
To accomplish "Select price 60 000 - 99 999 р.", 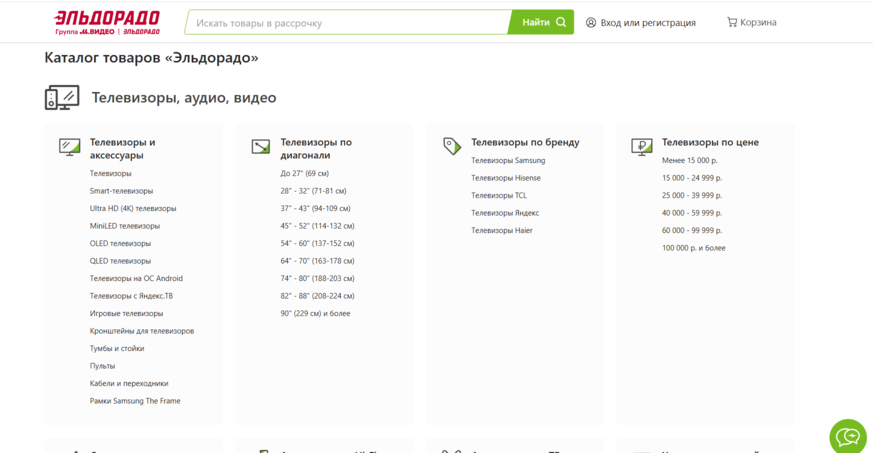I will tap(692, 230).
